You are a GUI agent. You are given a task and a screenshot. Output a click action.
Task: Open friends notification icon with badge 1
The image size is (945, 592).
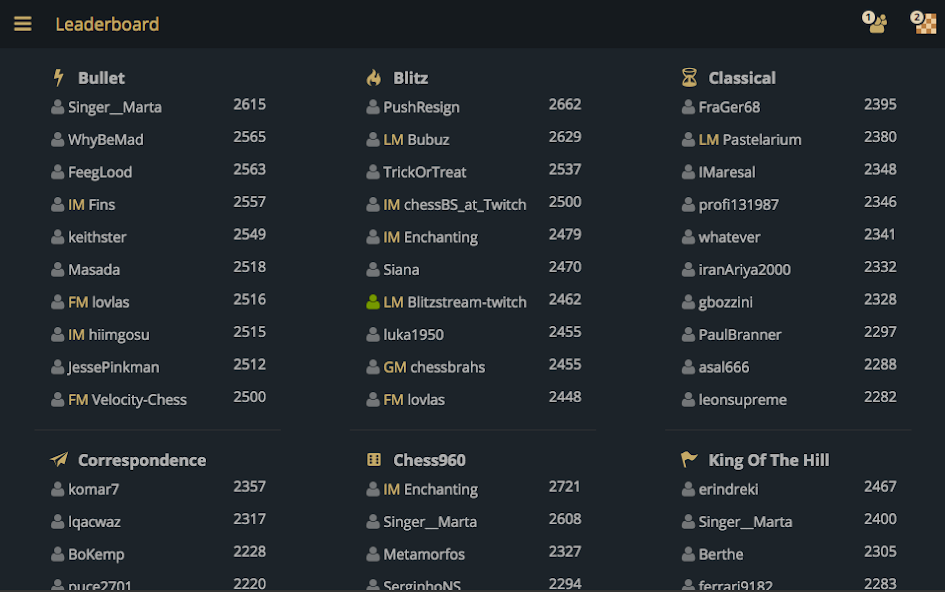(x=874, y=22)
